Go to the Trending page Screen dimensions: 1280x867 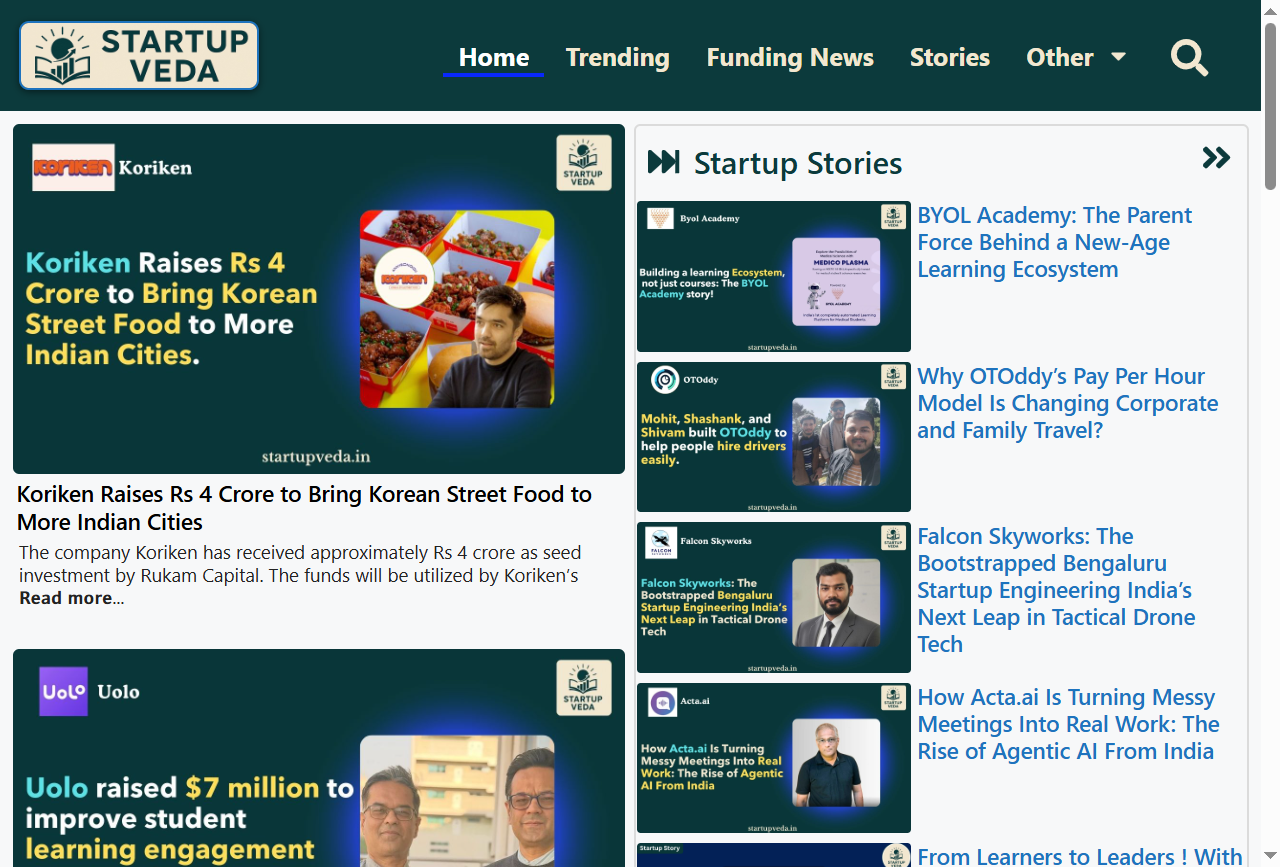coord(617,58)
